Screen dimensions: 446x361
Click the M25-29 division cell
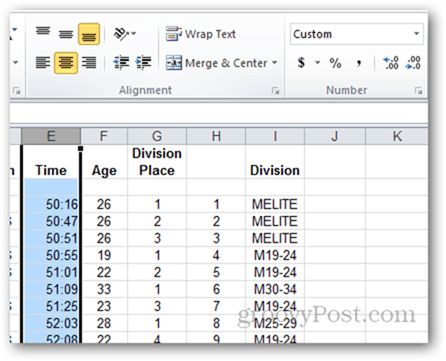click(275, 323)
